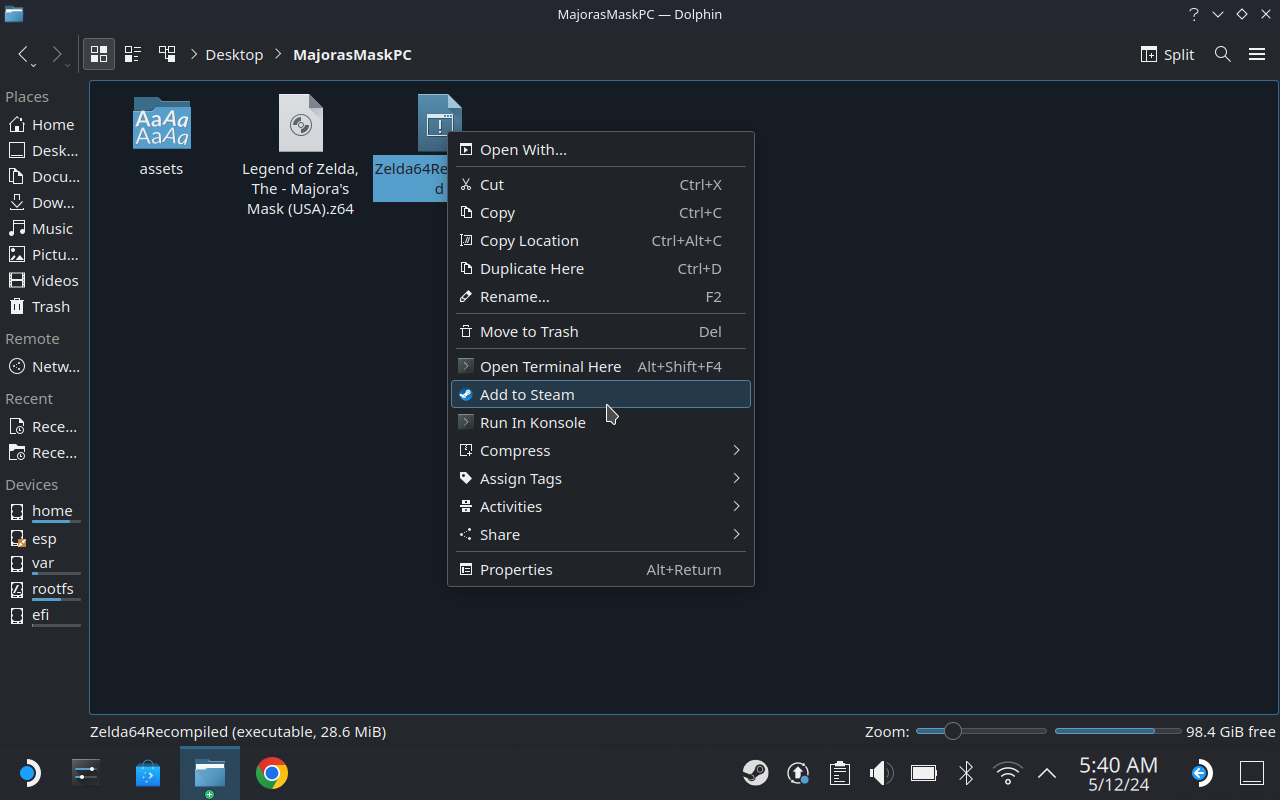Open Desktop in Places sidebar

(44, 151)
